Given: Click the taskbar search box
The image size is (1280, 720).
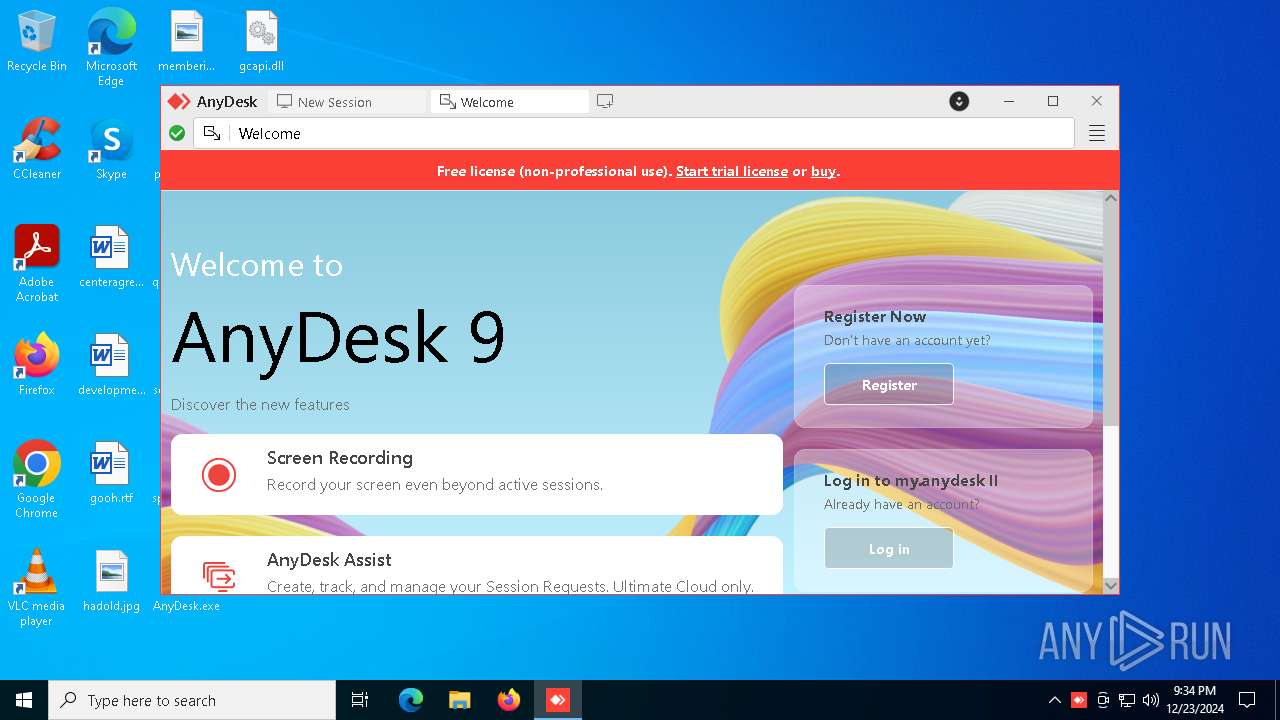Looking at the screenshot, I should [x=192, y=700].
